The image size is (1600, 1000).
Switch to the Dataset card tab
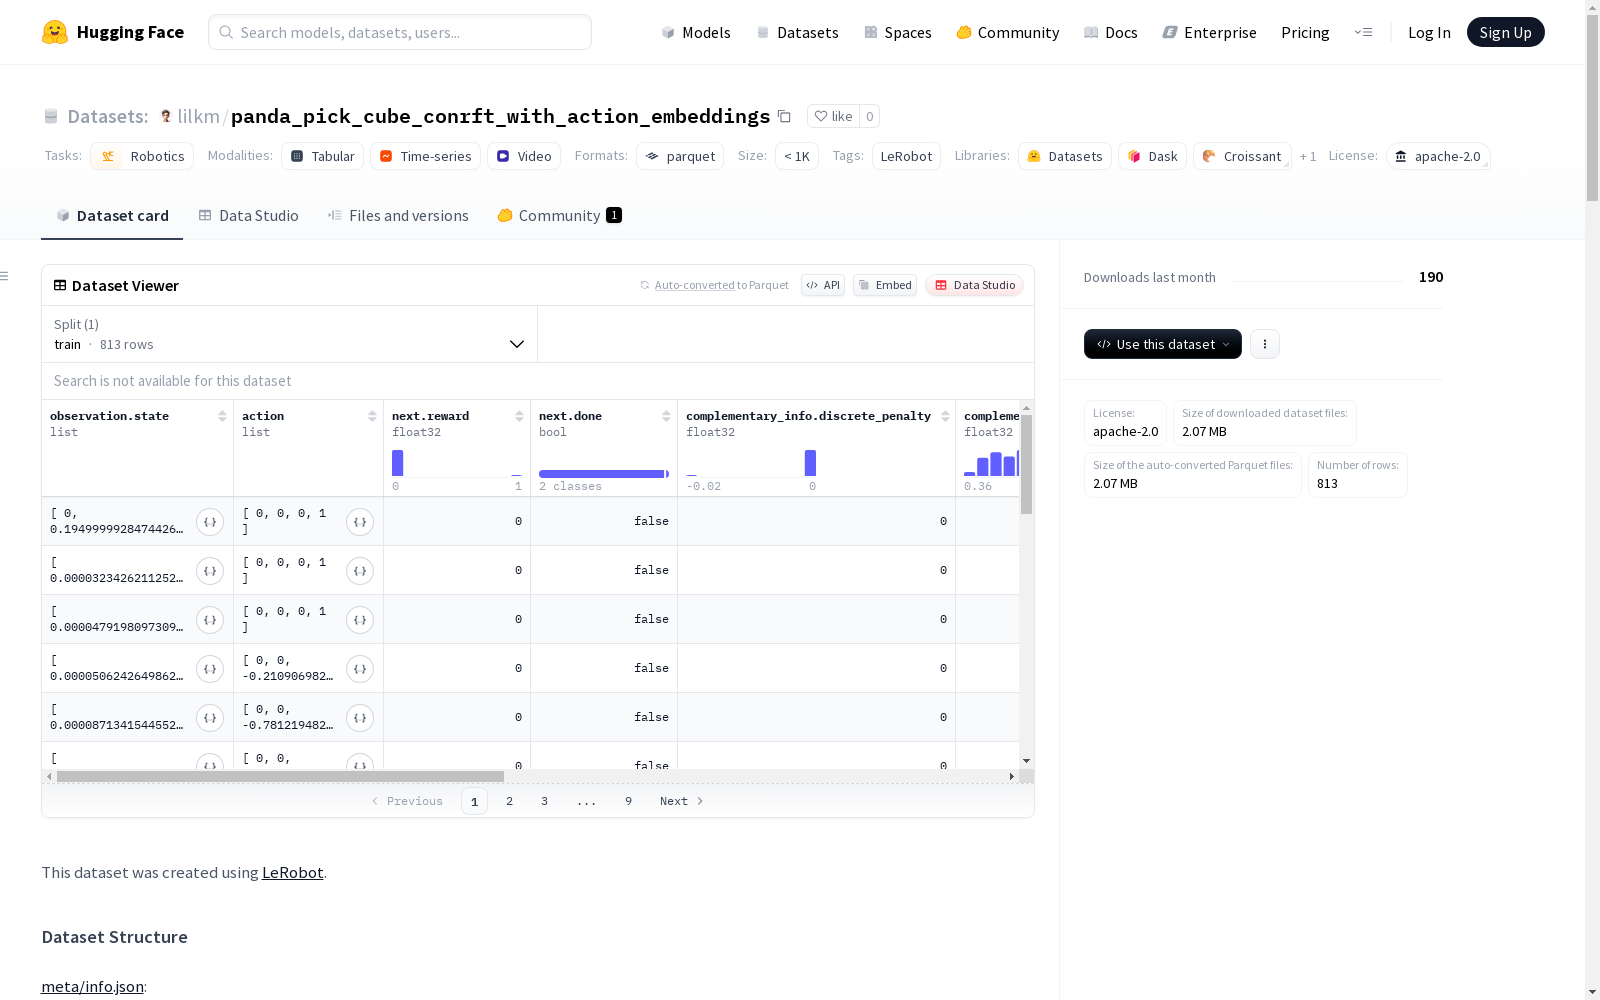point(112,216)
